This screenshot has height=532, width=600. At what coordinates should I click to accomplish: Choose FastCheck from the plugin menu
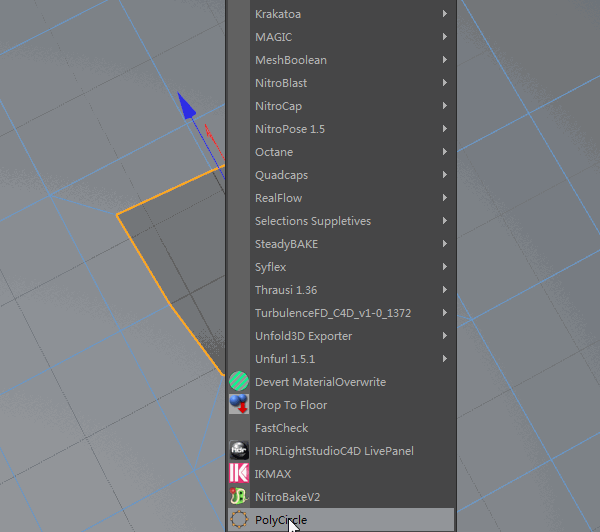[x=281, y=428]
